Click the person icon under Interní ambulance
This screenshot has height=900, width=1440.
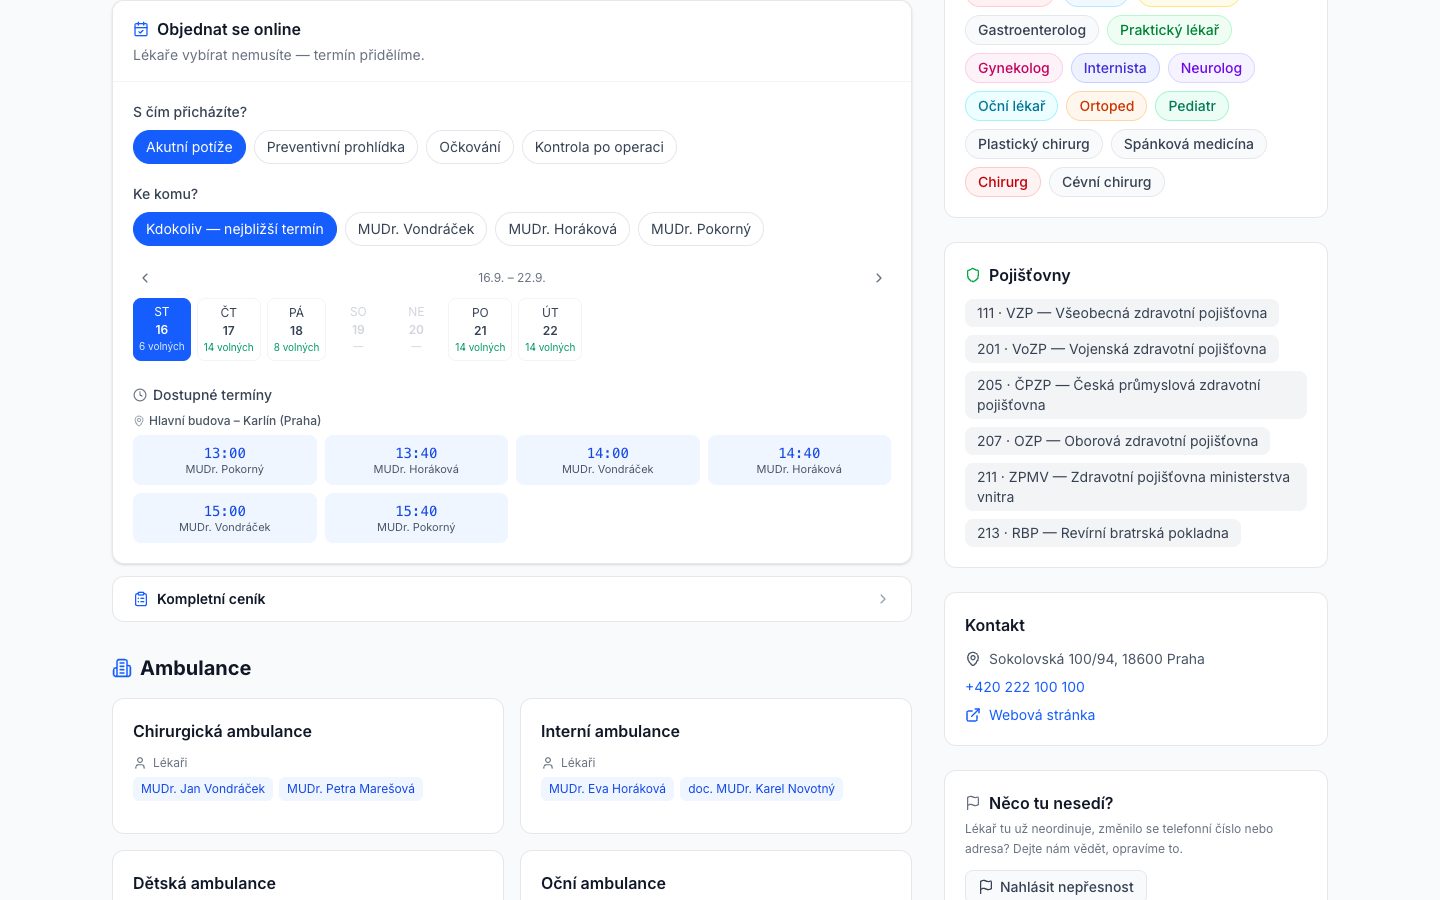coord(548,763)
